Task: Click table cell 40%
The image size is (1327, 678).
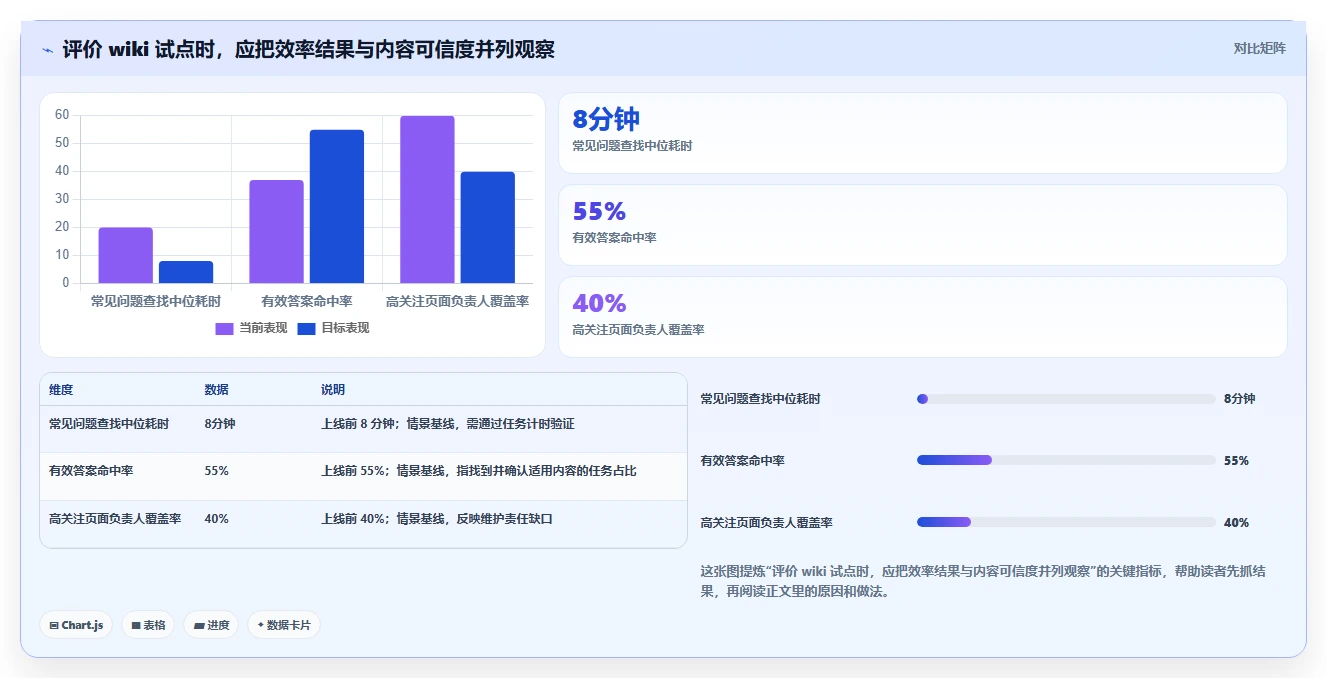Action: point(217,519)
